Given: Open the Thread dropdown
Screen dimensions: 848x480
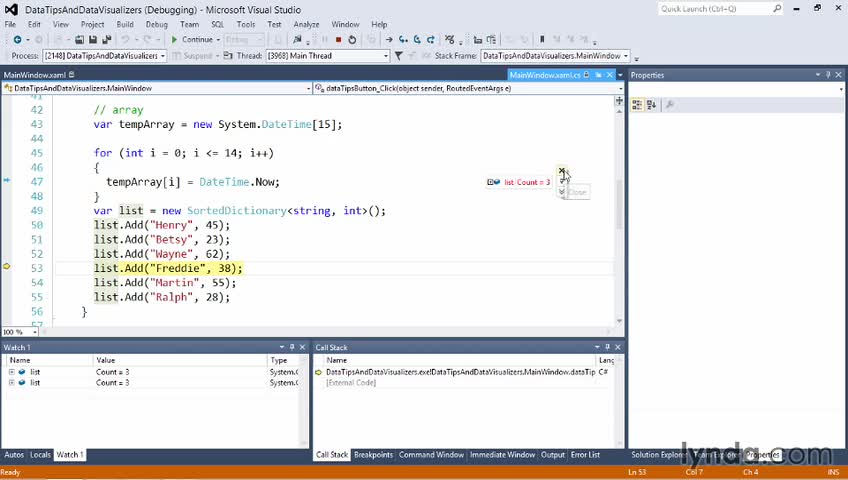Looking at the screenshot, I should click(x=386, y=56).
